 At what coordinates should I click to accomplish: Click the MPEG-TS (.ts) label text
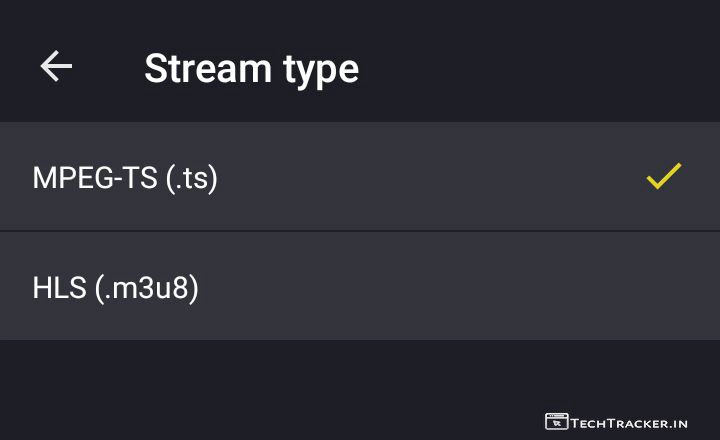point(125,178)
